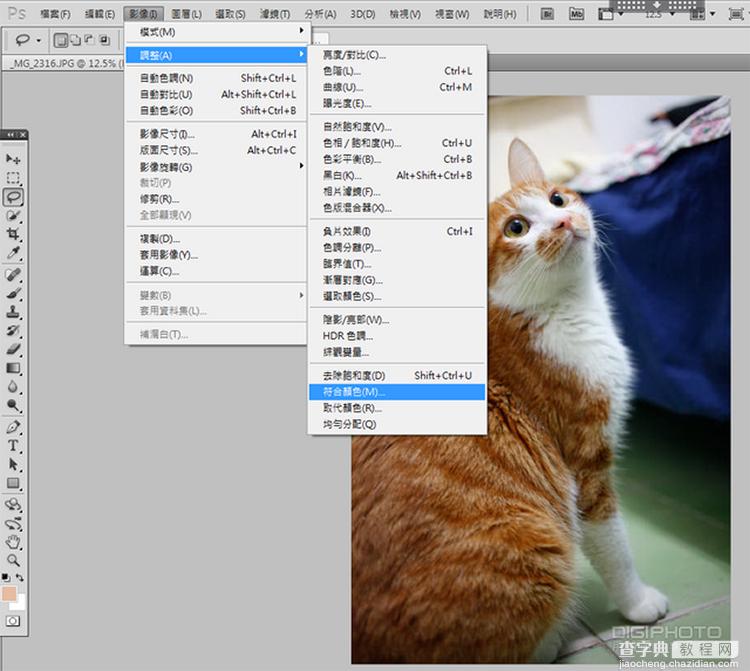This screenshot has height=671, width=750.
Task: Choose Add to Selection mode
Action: pos(76,40)
